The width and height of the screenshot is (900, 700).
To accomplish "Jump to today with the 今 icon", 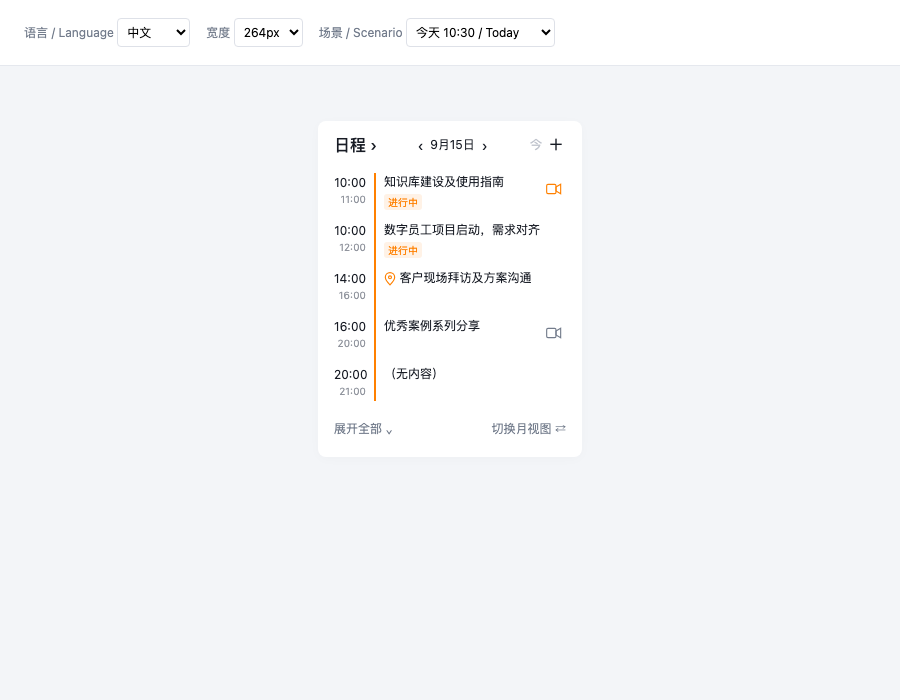I will pos(536,145).
